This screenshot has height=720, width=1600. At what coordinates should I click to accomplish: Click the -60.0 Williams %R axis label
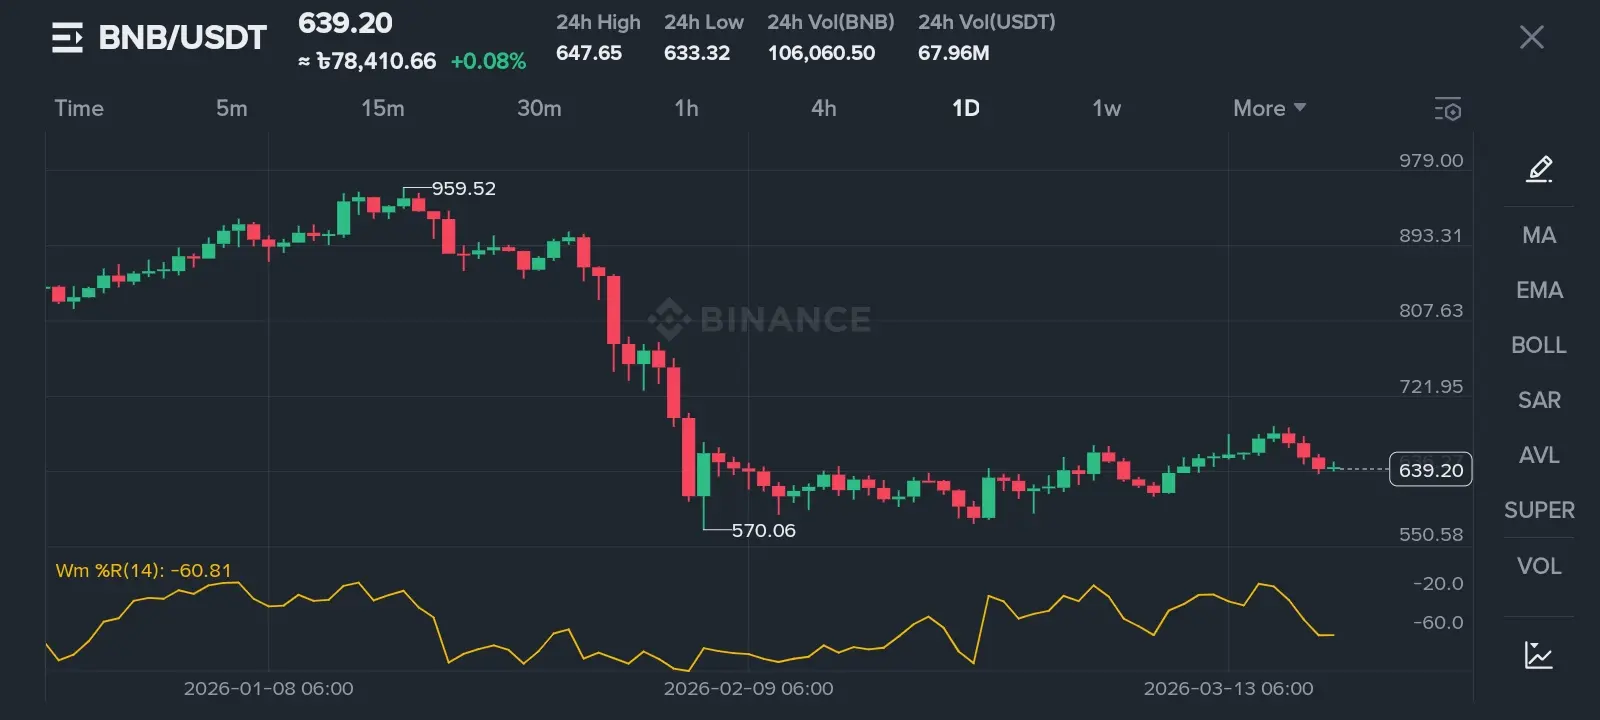click(1438, 623)
